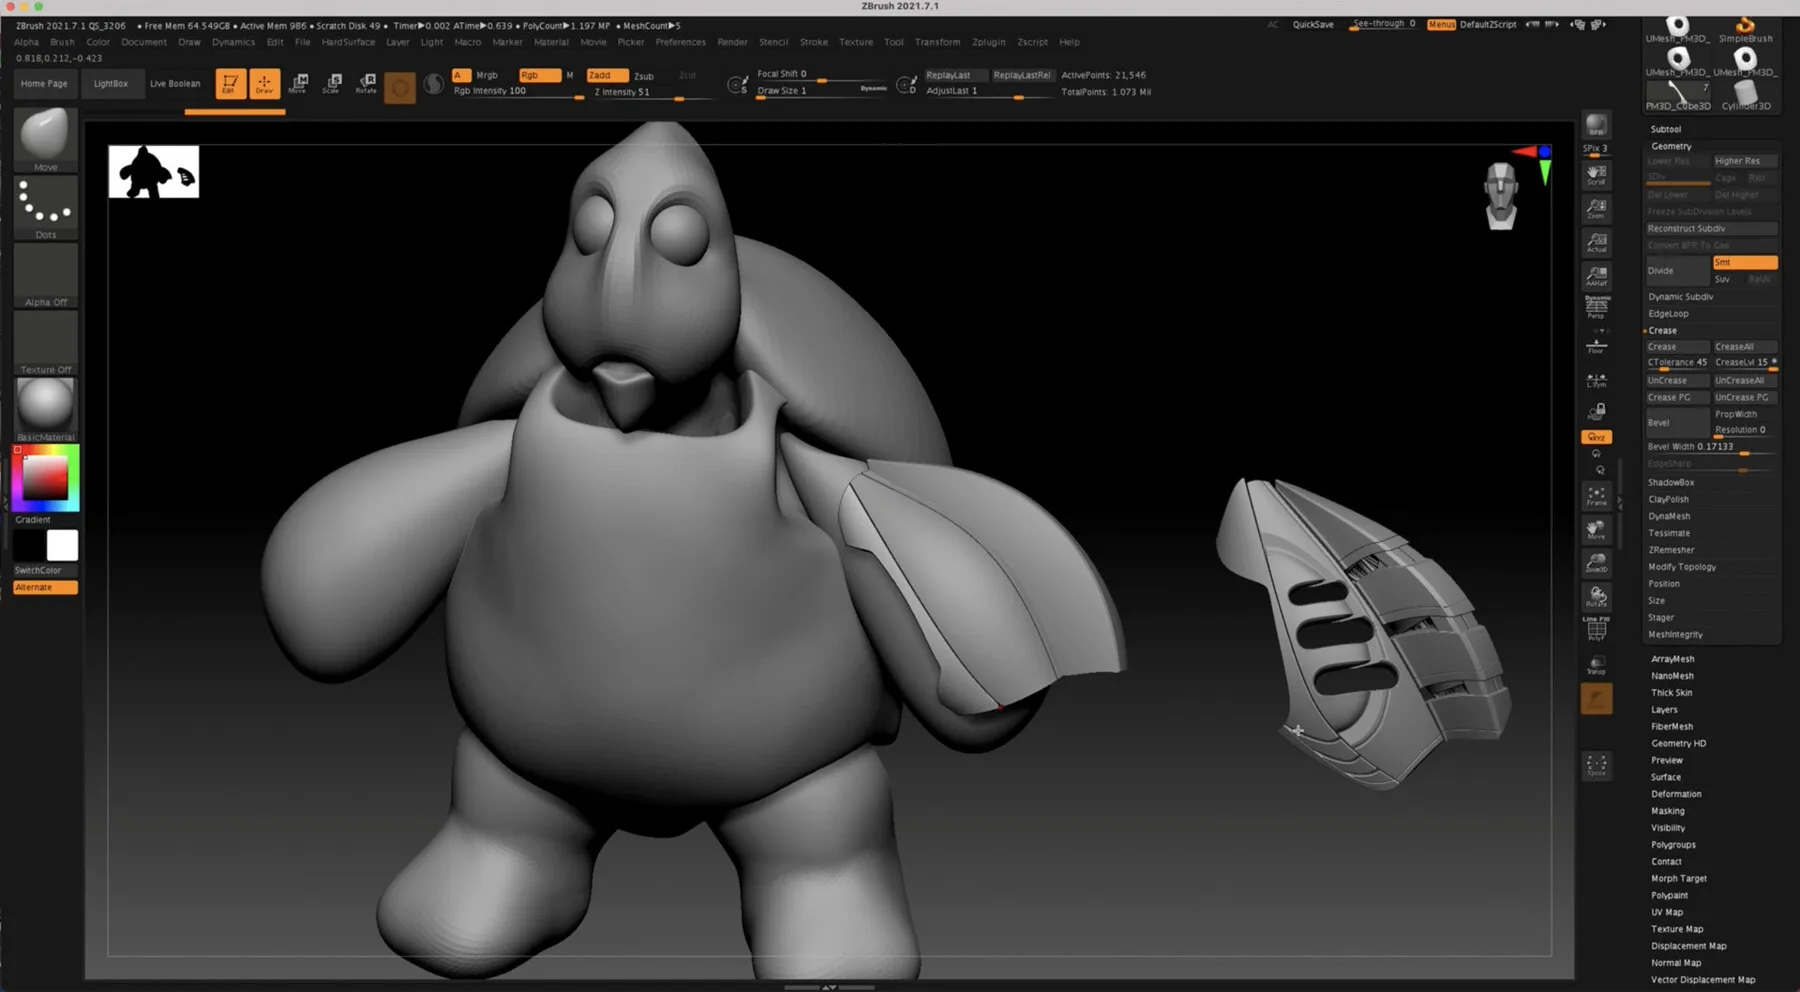1800x992 pixels.
Task: Select the Scale tool icon
Action: (332, 84)
